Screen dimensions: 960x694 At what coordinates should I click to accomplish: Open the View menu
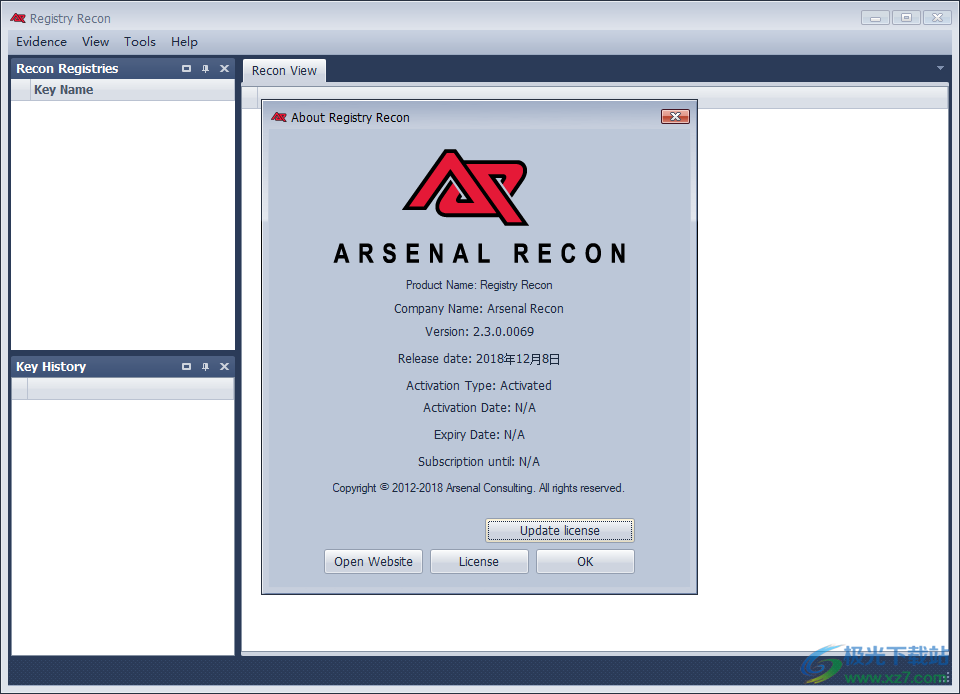click(95, 41)
